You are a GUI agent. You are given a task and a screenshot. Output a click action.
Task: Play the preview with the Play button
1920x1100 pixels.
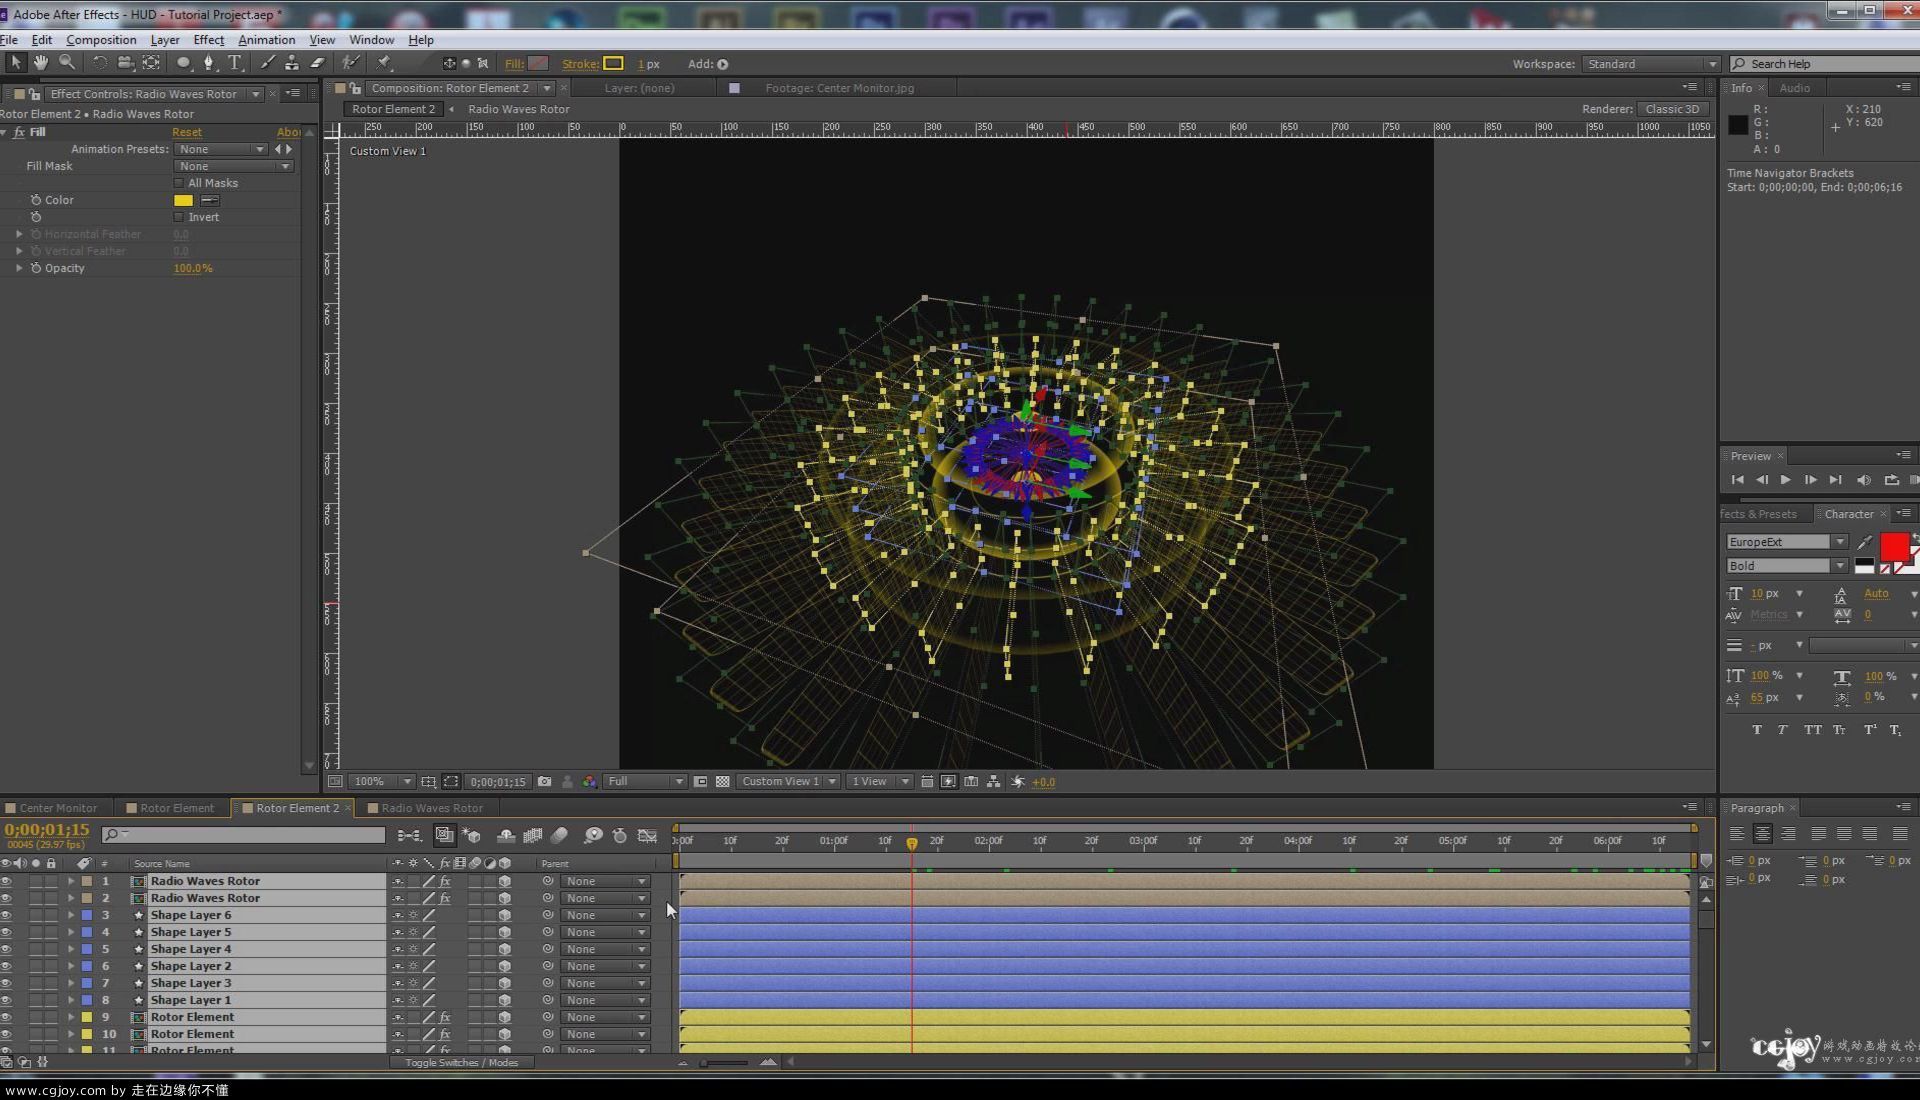[x=1785, y=480]
